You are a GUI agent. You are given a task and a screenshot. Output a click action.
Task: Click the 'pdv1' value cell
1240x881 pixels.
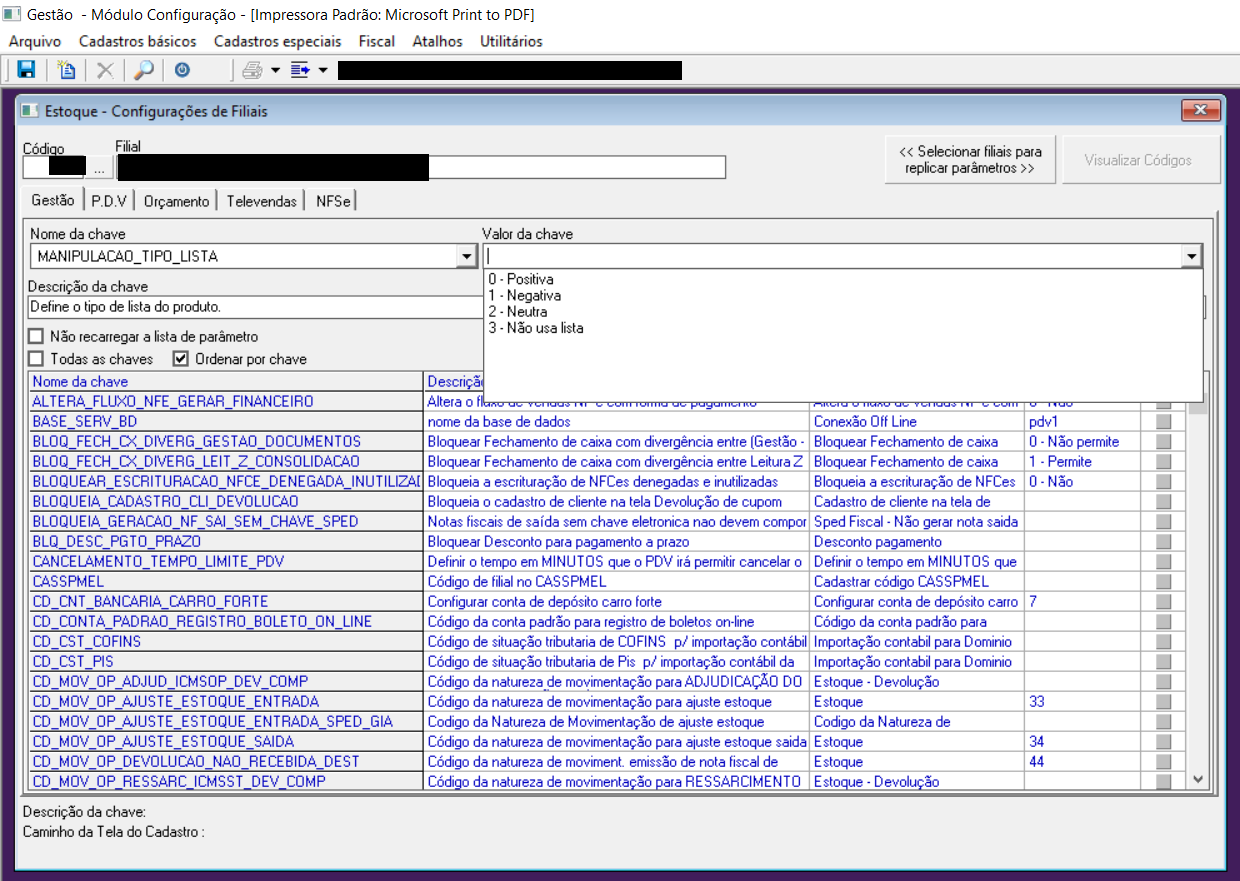pos(1082,422)
